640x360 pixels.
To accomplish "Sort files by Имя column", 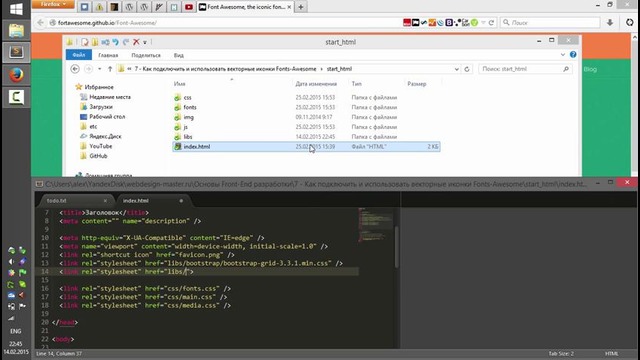I will [x=180, y=84].
